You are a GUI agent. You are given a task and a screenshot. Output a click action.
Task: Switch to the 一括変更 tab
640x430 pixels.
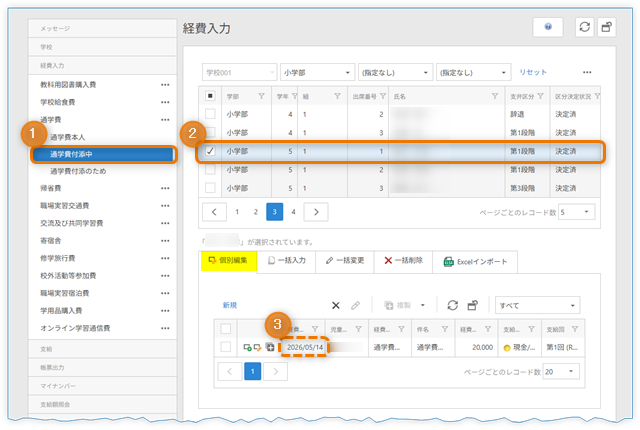coord(345,261)
